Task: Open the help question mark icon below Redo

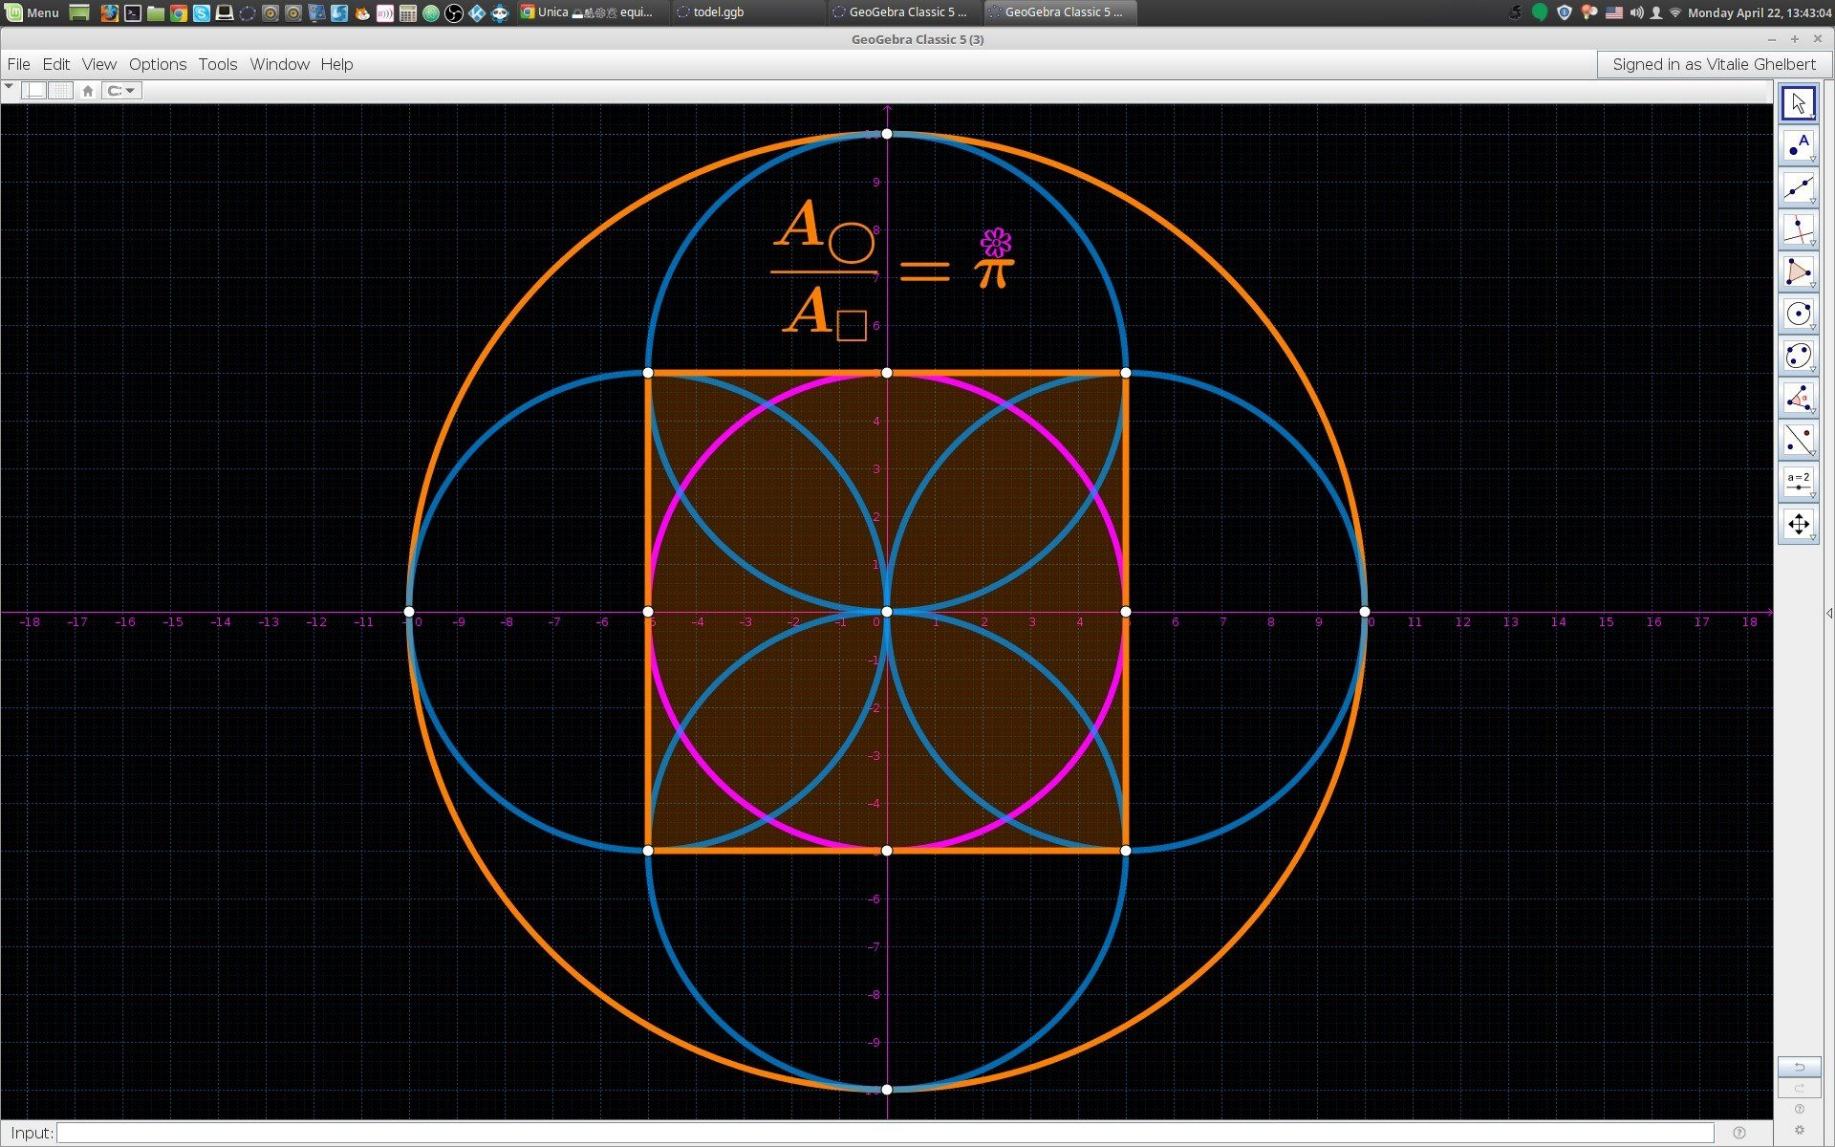Action: tap(1799, 1109)
